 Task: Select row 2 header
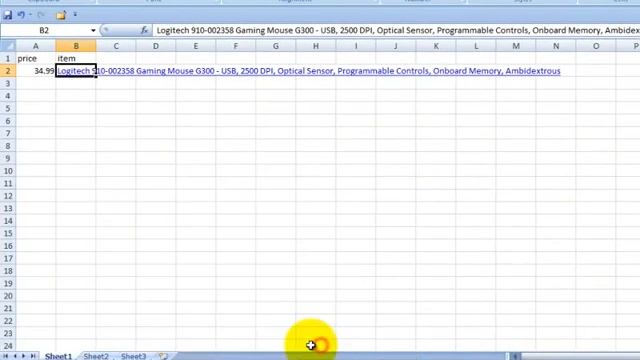[x=8, y=71]
